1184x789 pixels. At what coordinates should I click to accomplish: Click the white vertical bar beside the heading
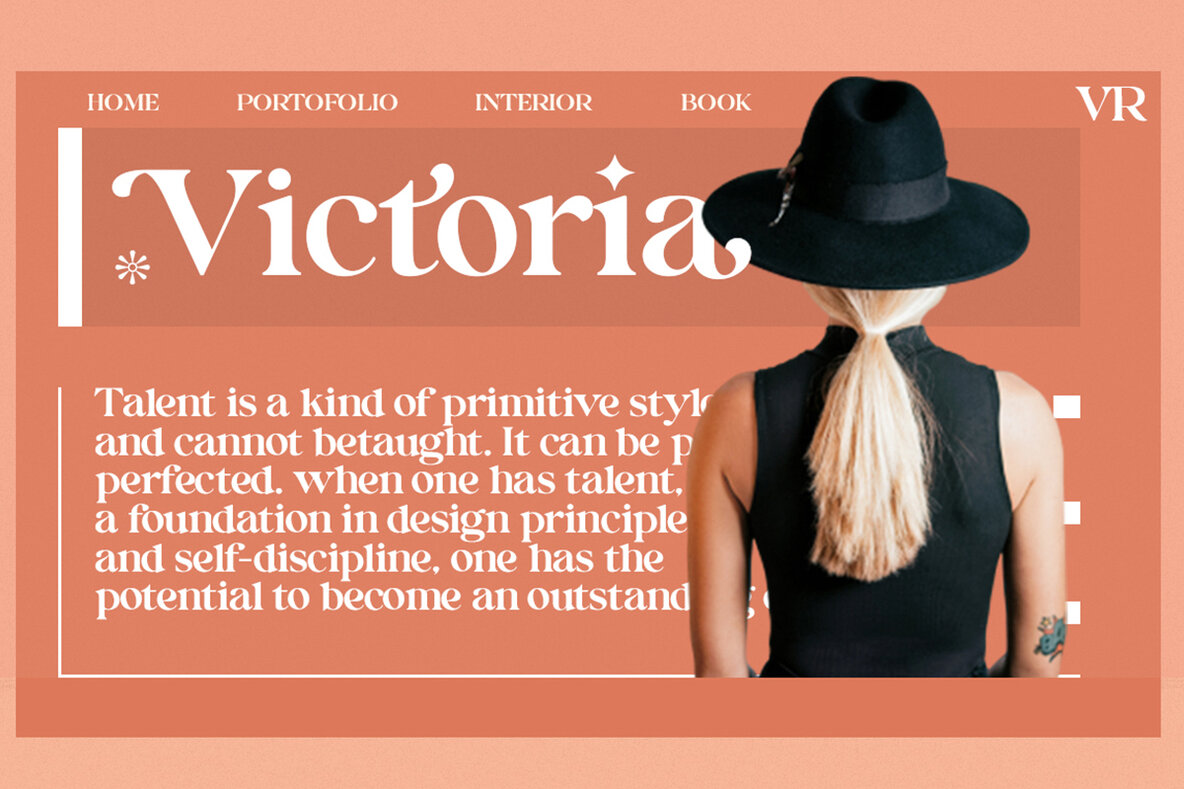[69, 227]
